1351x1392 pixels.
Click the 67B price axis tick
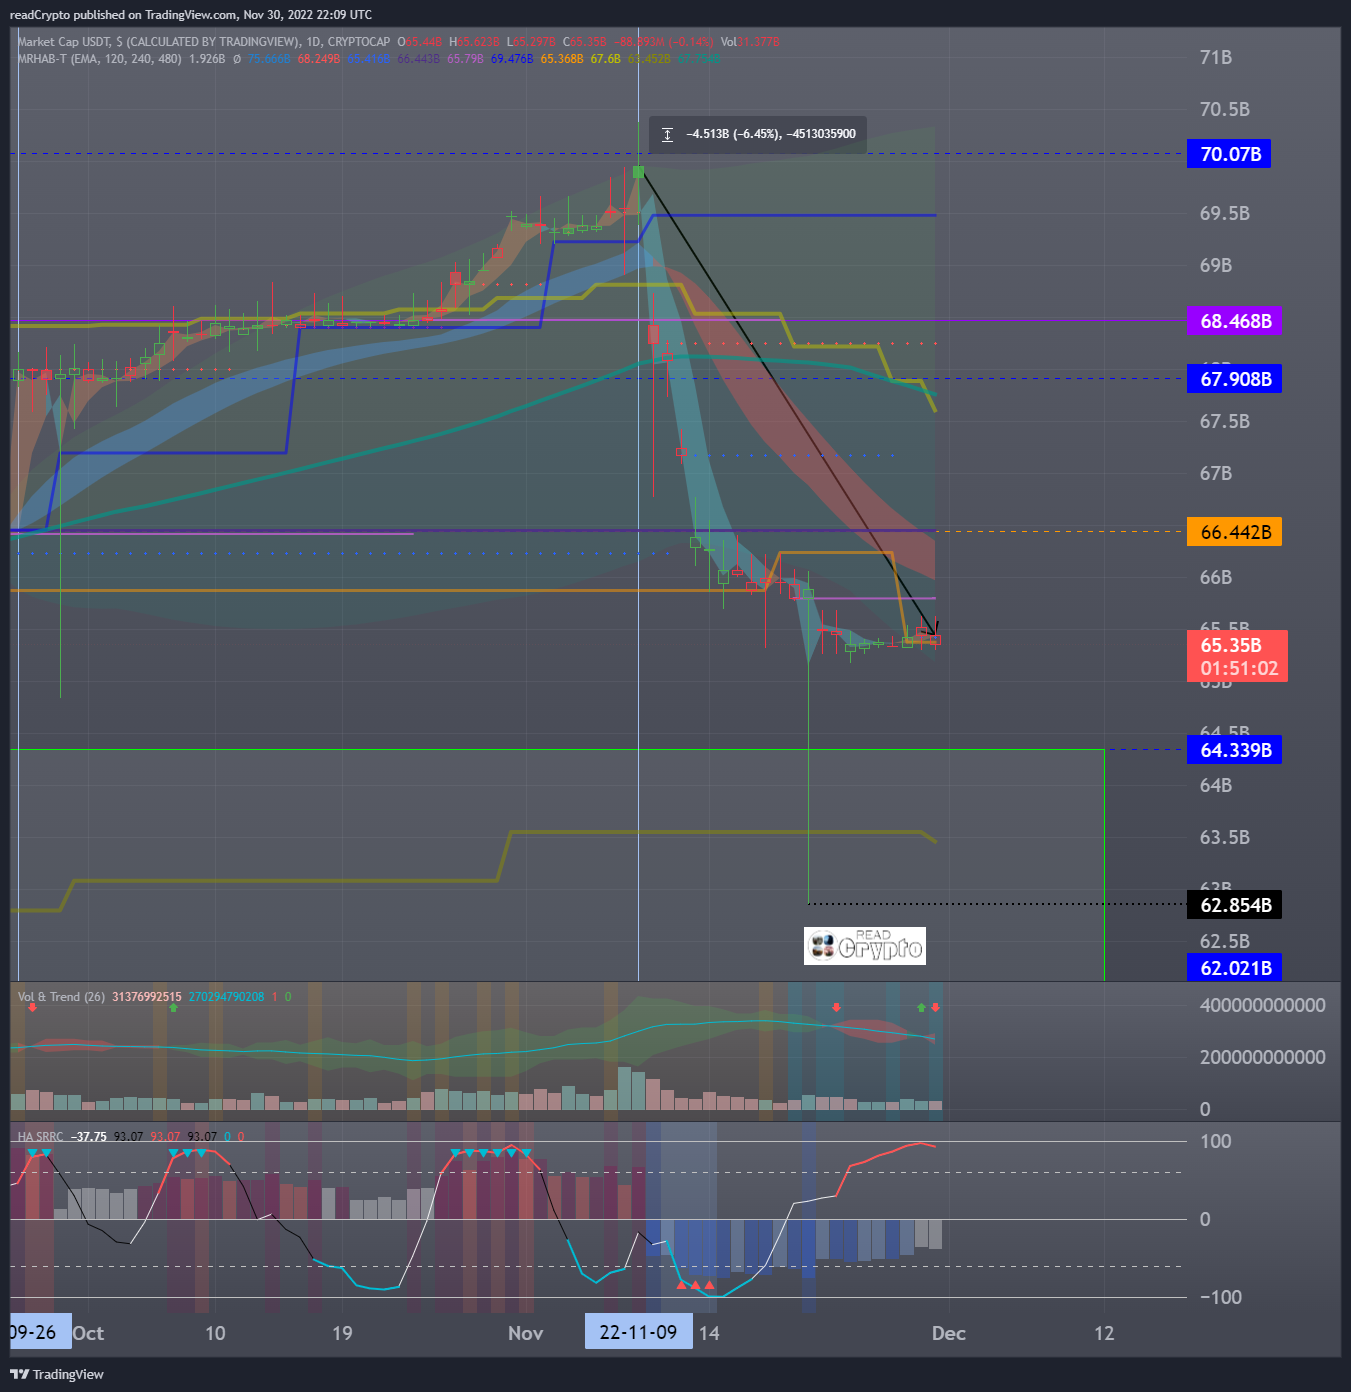coord(1216,473)
